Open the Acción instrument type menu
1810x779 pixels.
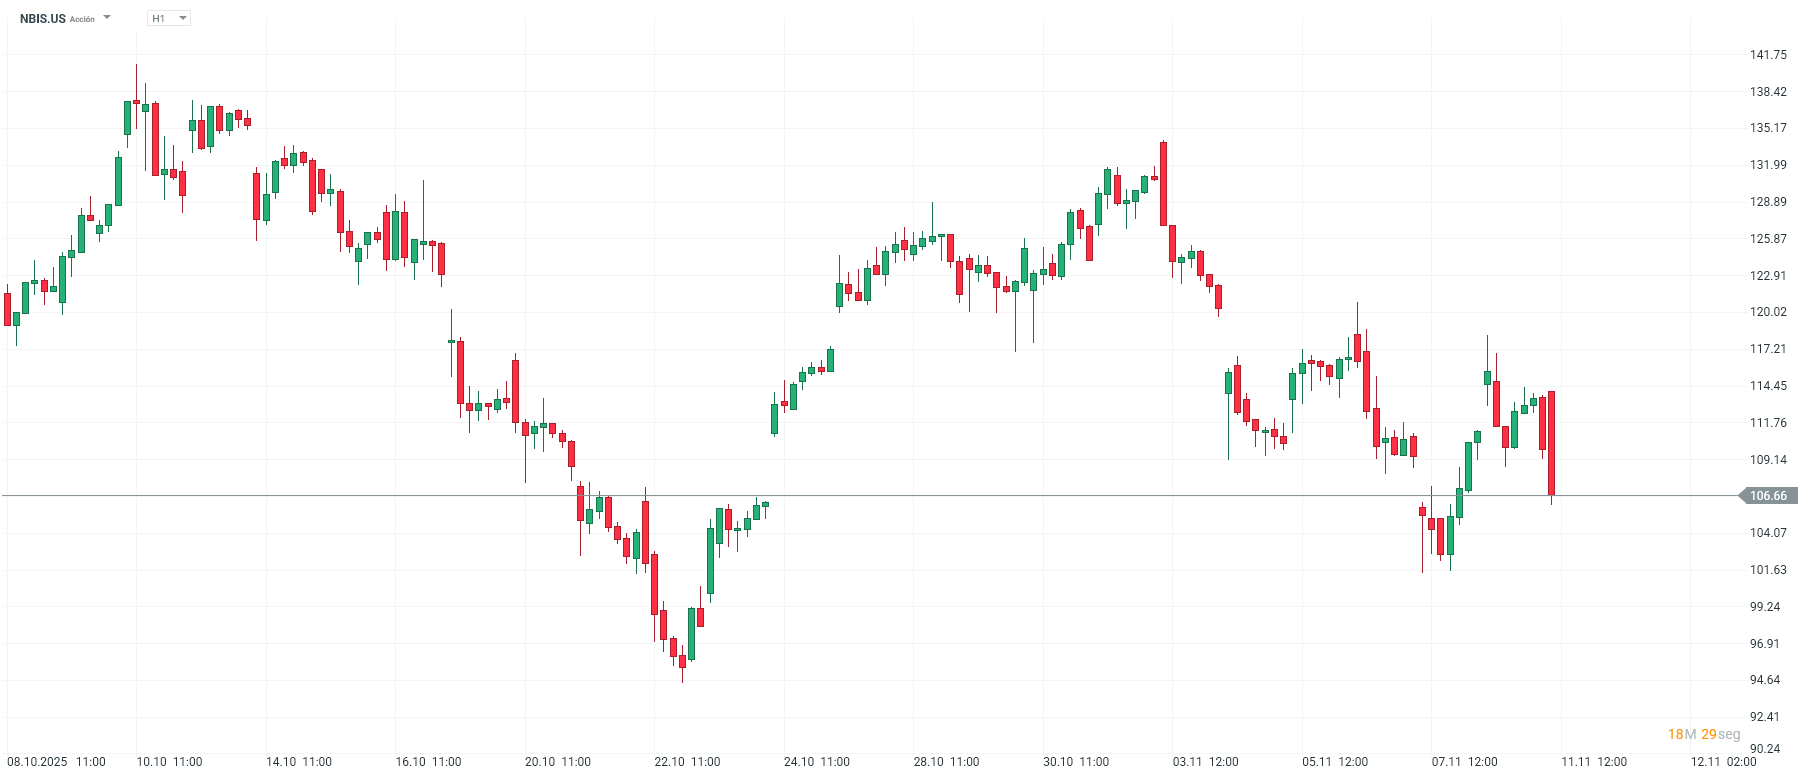[83, 17]
